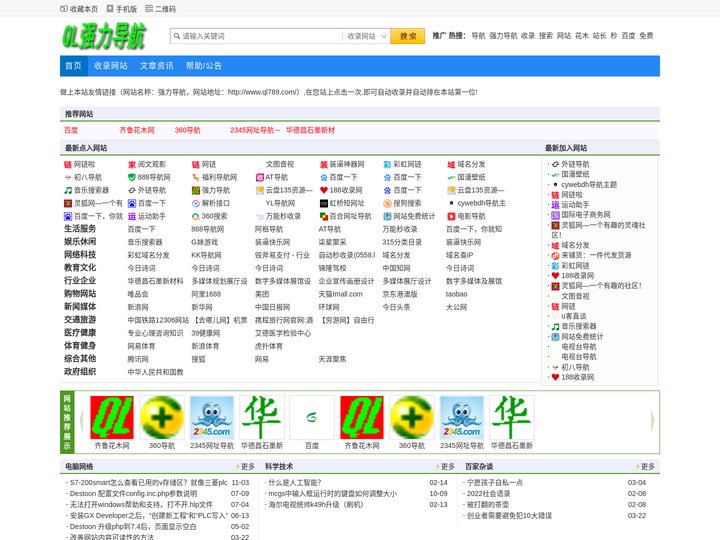Click the QL强力导航 logo
Viewport: 720px width, 540px height.
pyautogui.click(x=104, y=36)
